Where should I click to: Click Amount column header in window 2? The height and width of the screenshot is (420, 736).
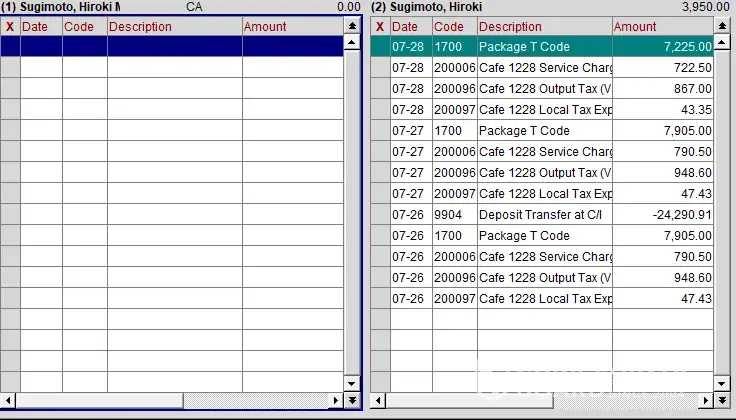point(661,27)
